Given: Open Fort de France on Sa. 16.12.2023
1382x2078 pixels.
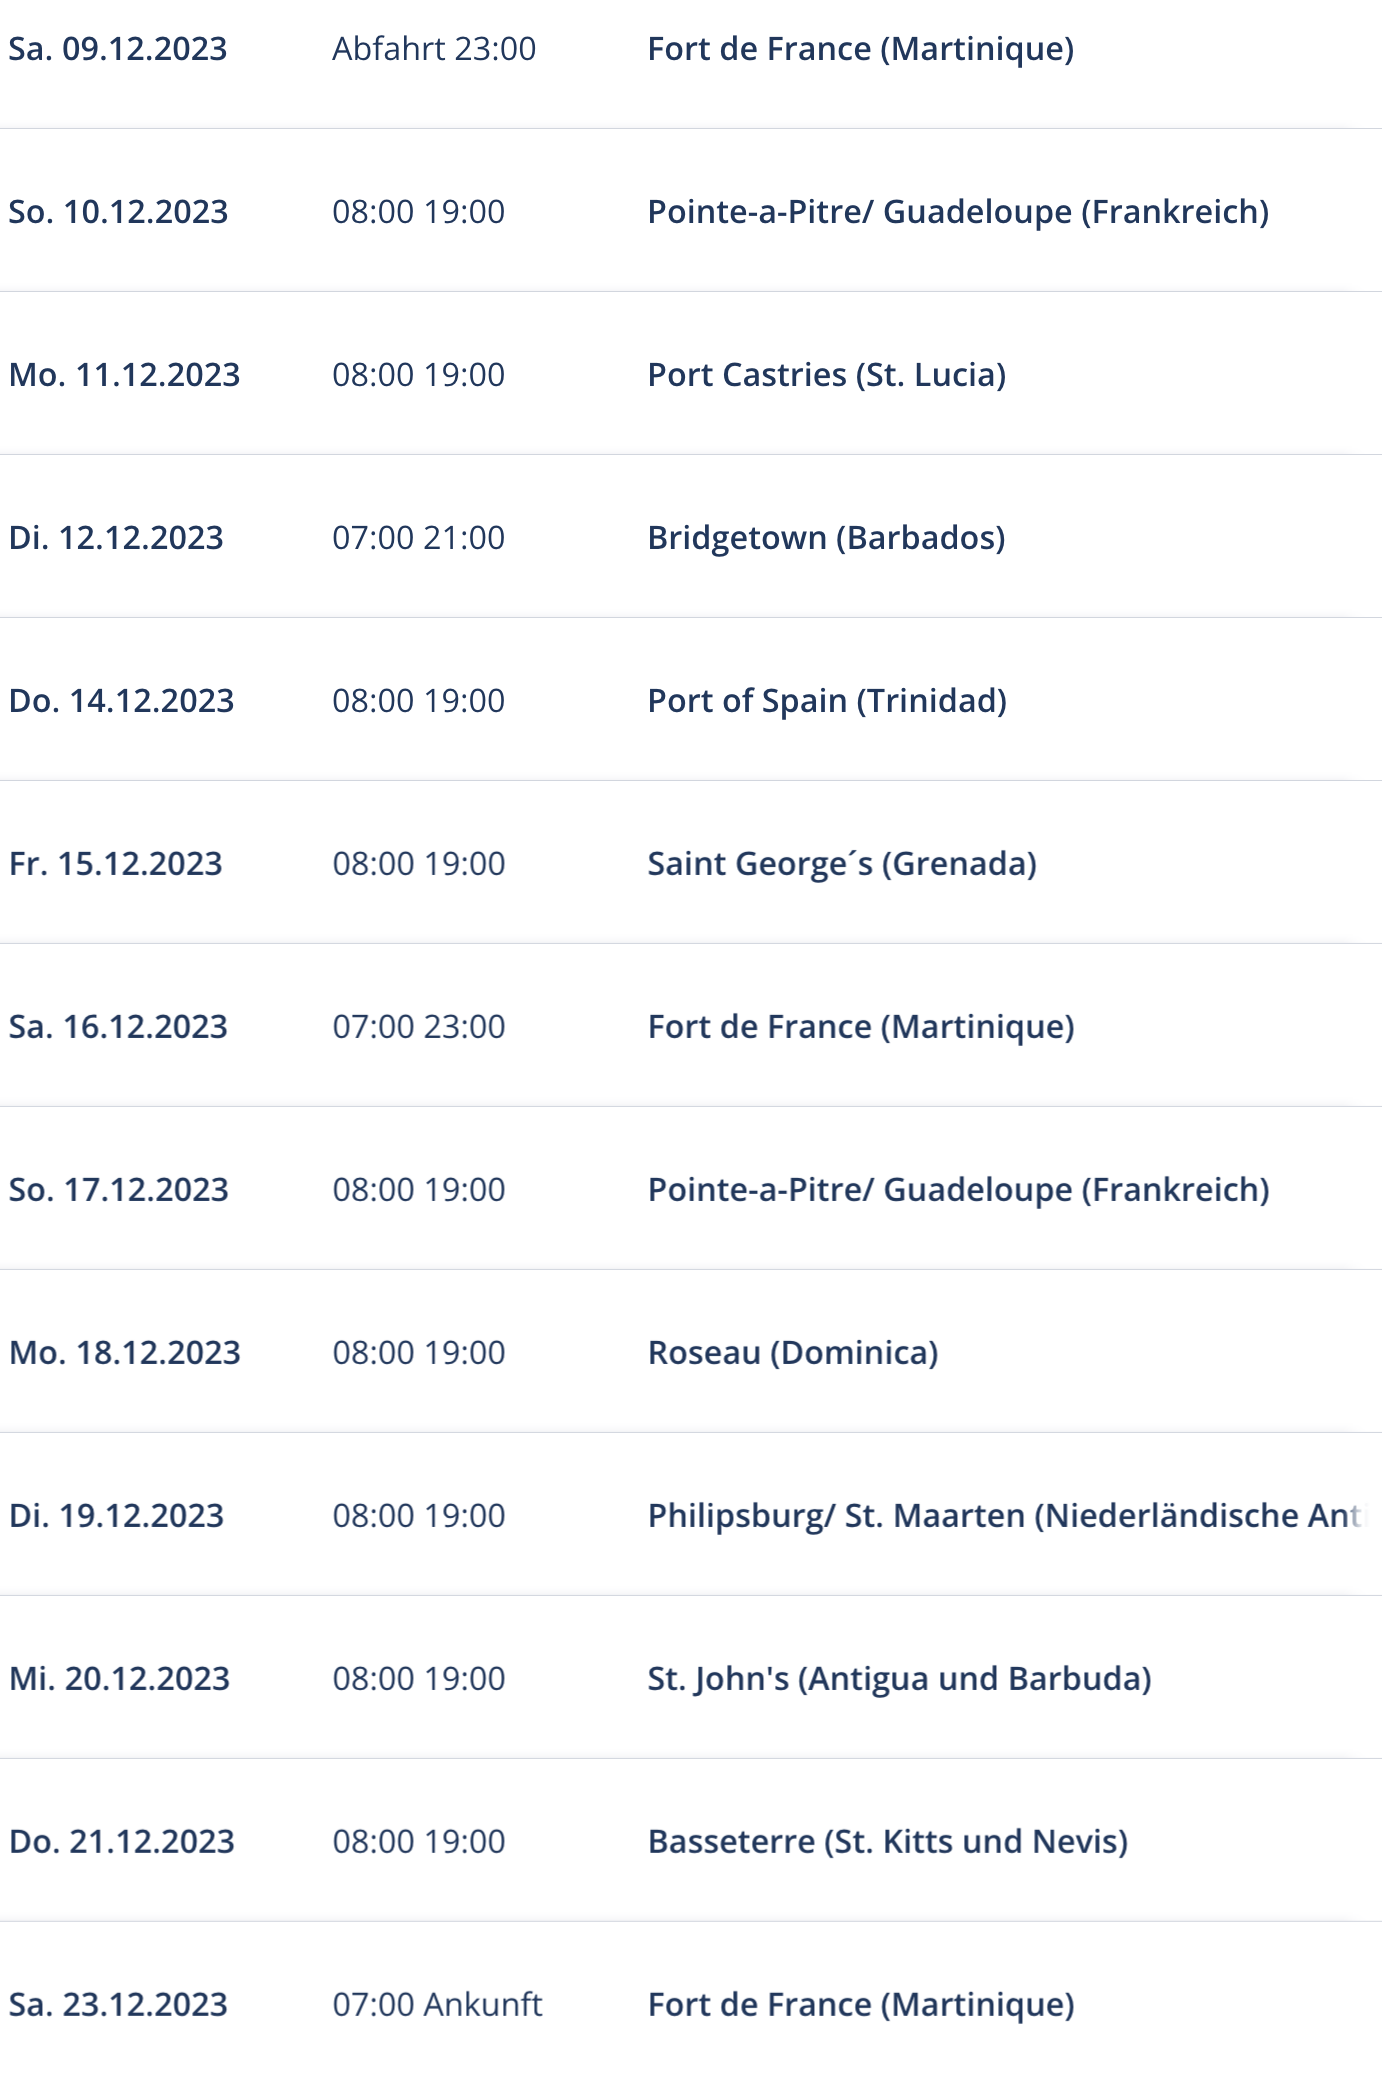Looking at the screenshot, I should (861, 1027).
